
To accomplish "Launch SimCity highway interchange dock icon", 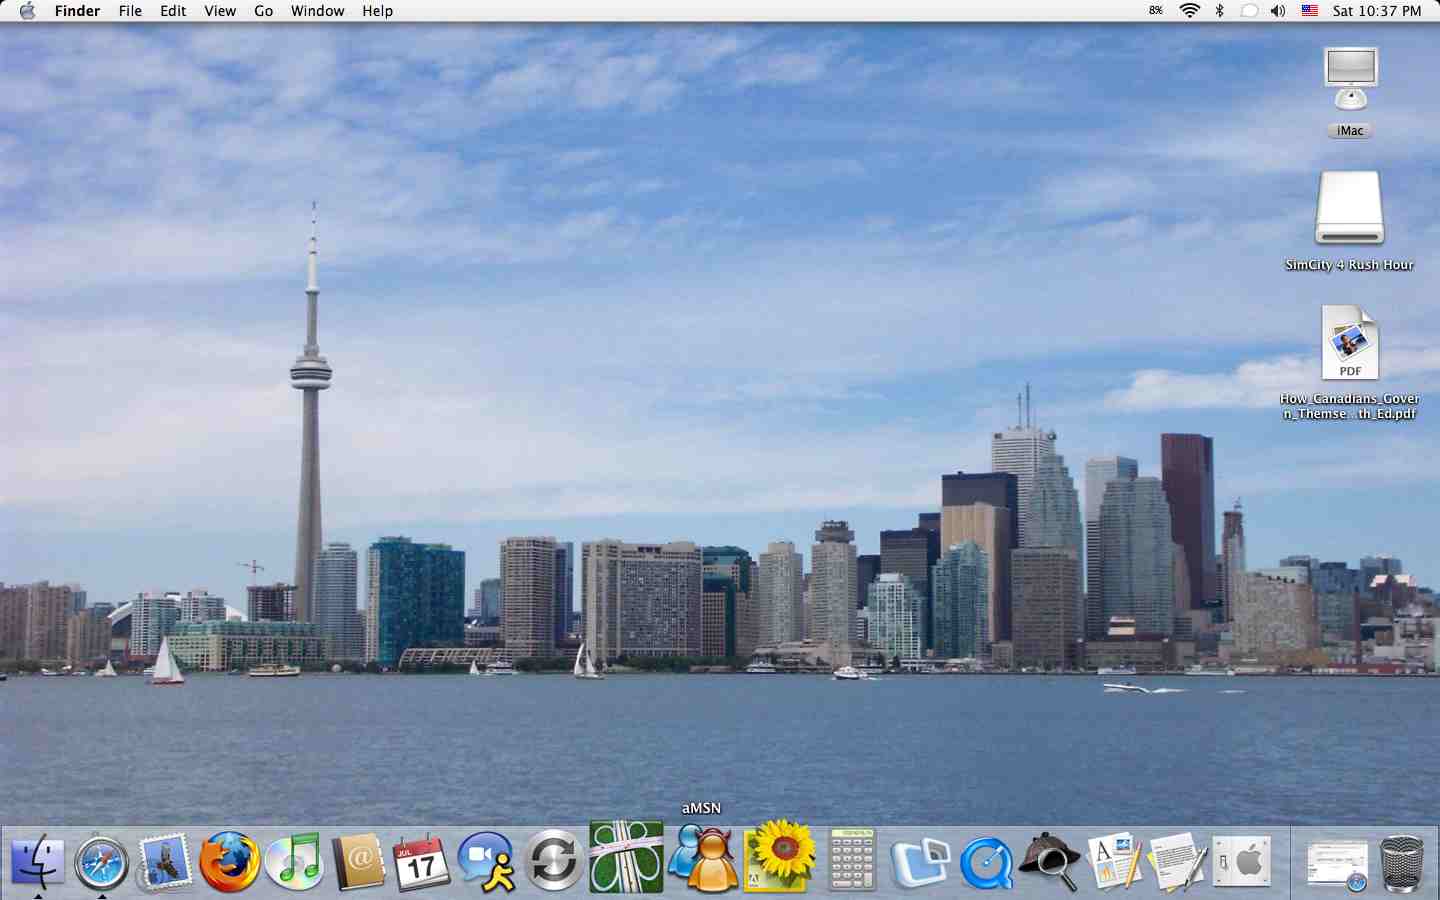I will tap(626, 857).
